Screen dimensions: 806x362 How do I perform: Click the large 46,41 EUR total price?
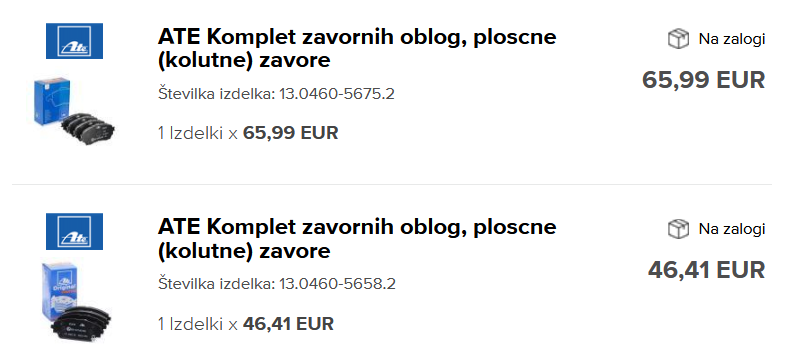coord(706,270)
